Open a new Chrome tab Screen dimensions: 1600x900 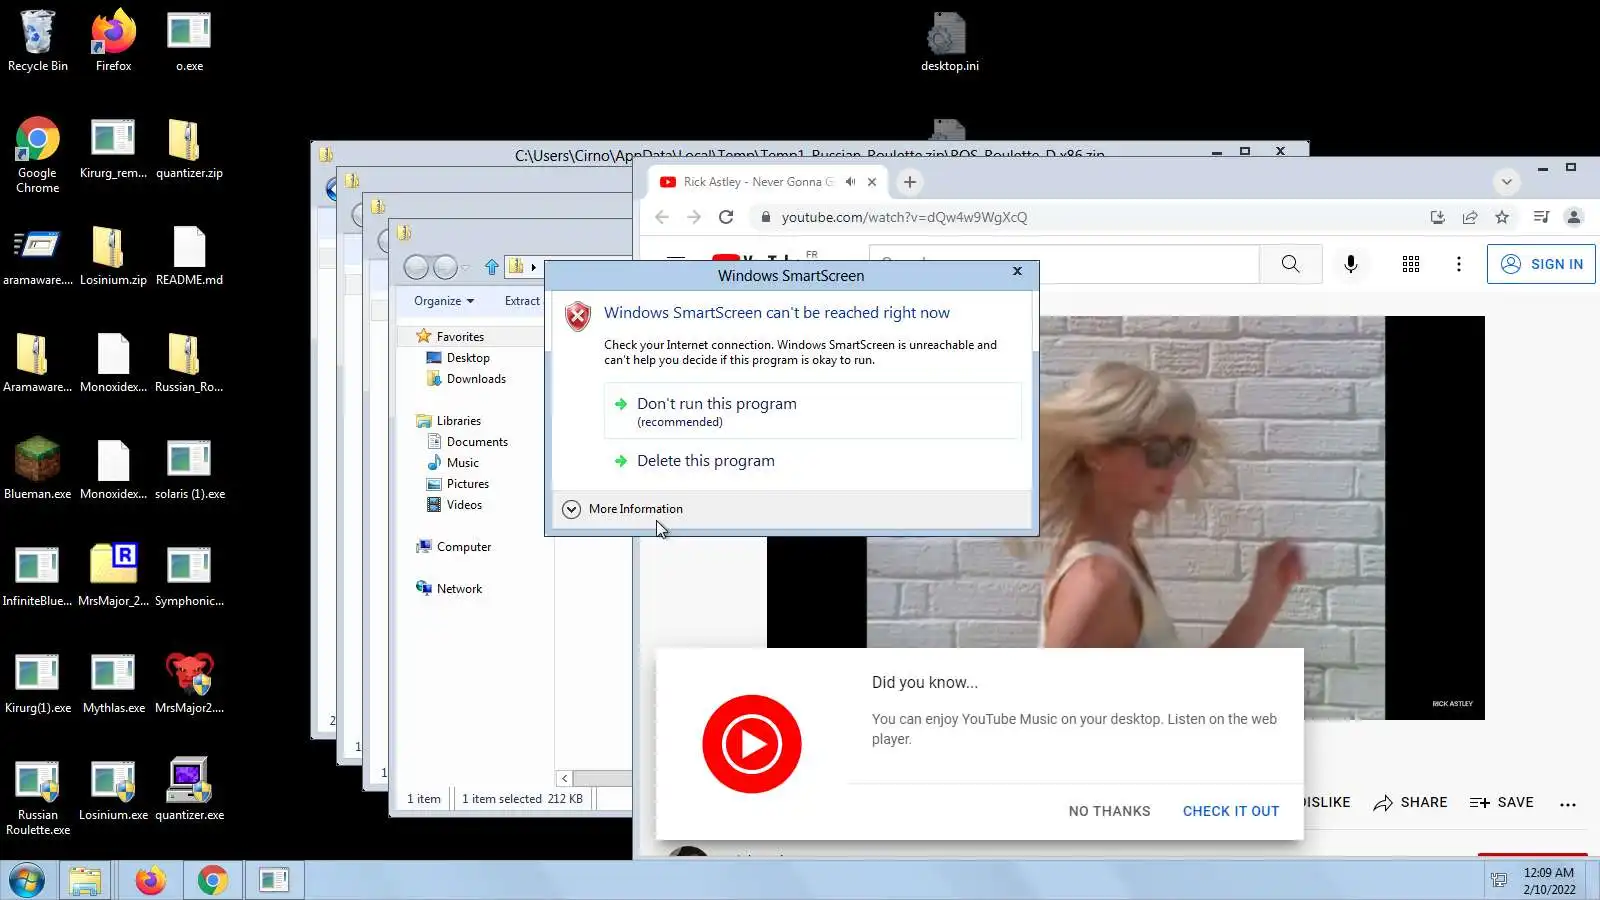909,182
